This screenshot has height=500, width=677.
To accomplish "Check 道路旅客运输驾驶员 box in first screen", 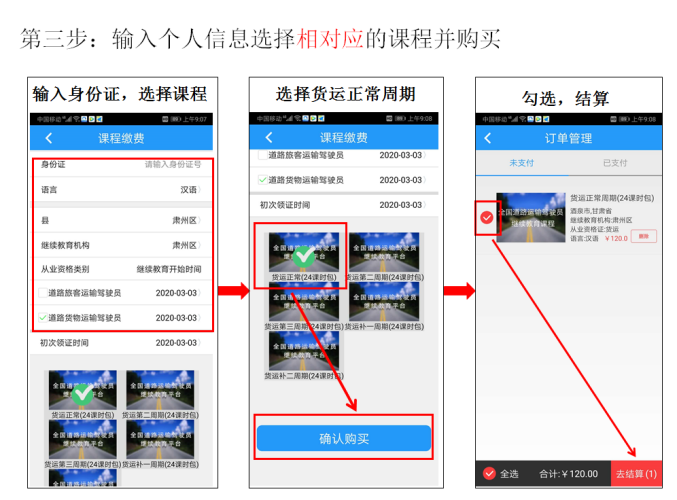I will point(42,293).
